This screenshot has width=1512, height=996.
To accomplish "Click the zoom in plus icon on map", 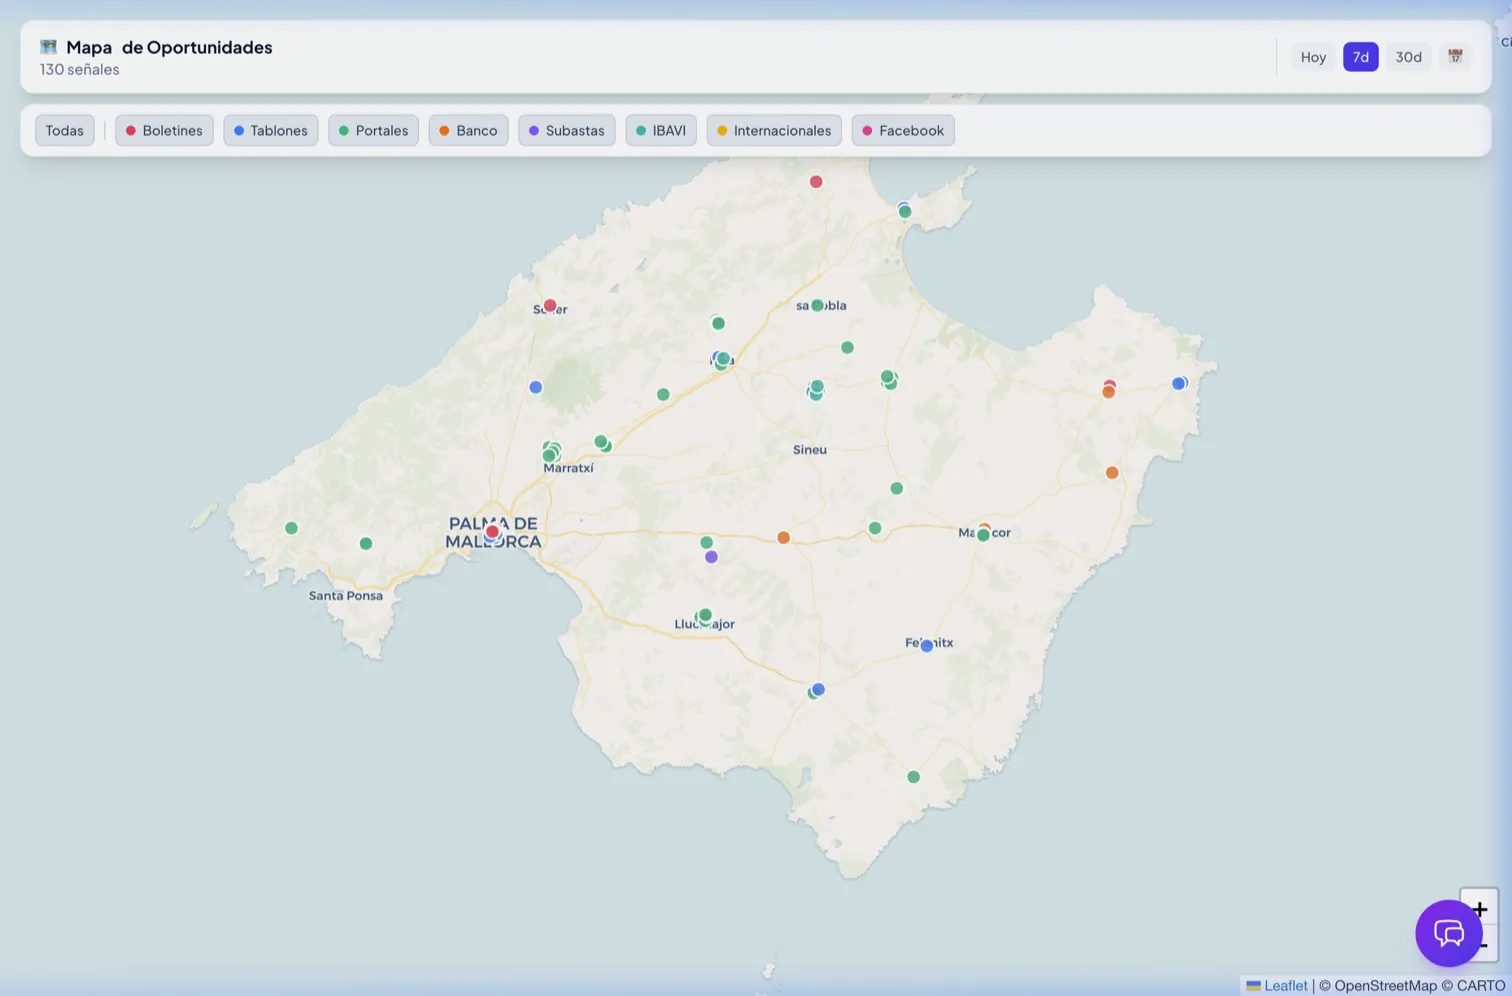I will [x=1479, y=909].
